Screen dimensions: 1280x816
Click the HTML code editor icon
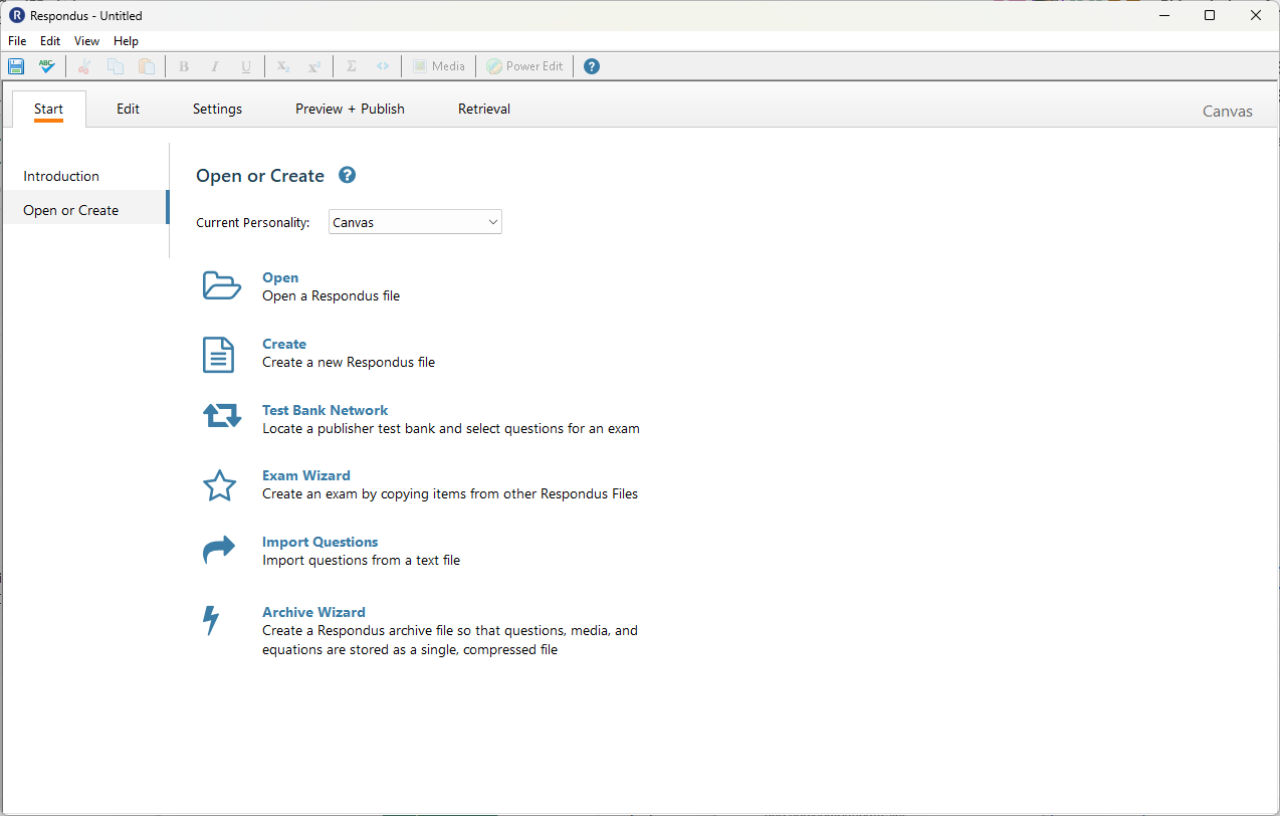pyautogui.click(x=382, y=66)
